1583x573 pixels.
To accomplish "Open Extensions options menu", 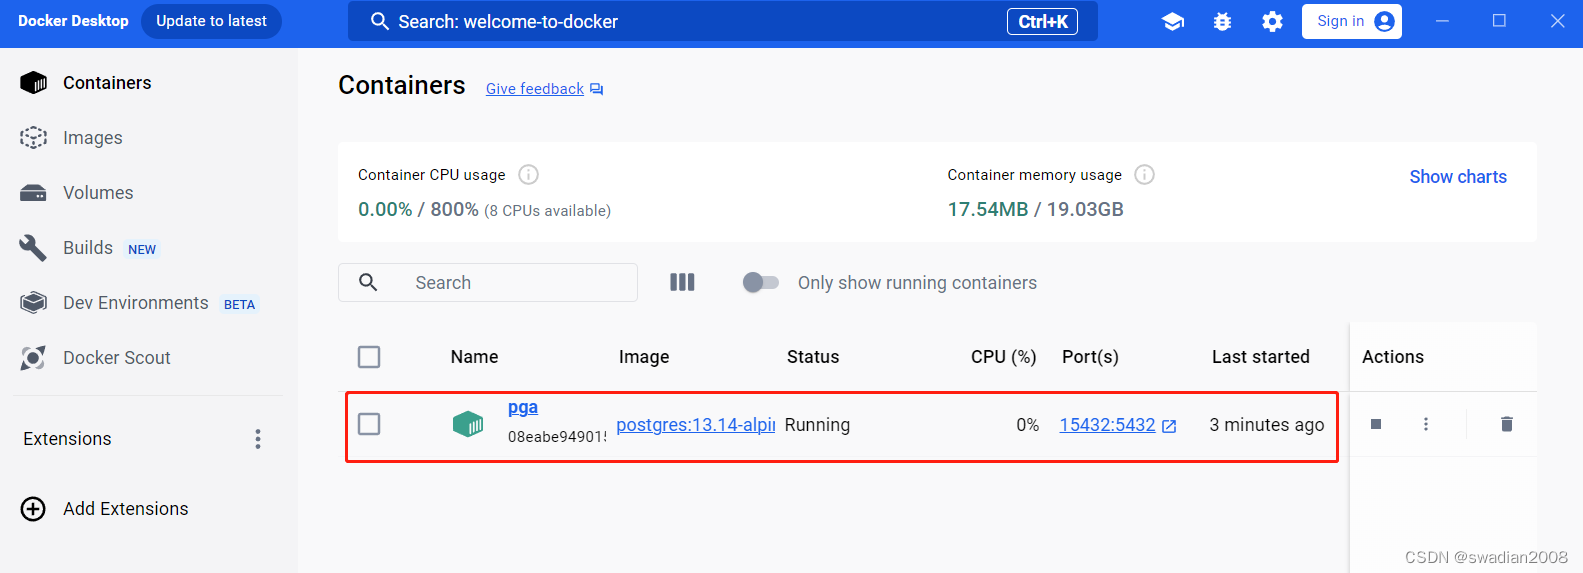I will (258, 439).
